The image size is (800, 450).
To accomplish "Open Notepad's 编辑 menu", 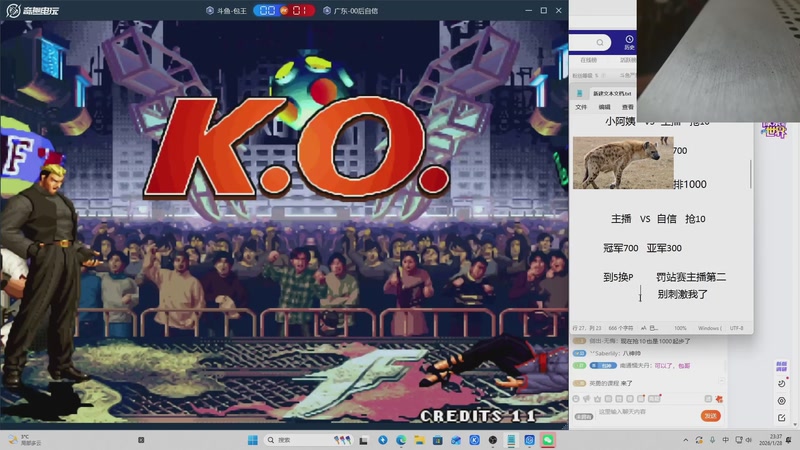I will pos(605,107).
